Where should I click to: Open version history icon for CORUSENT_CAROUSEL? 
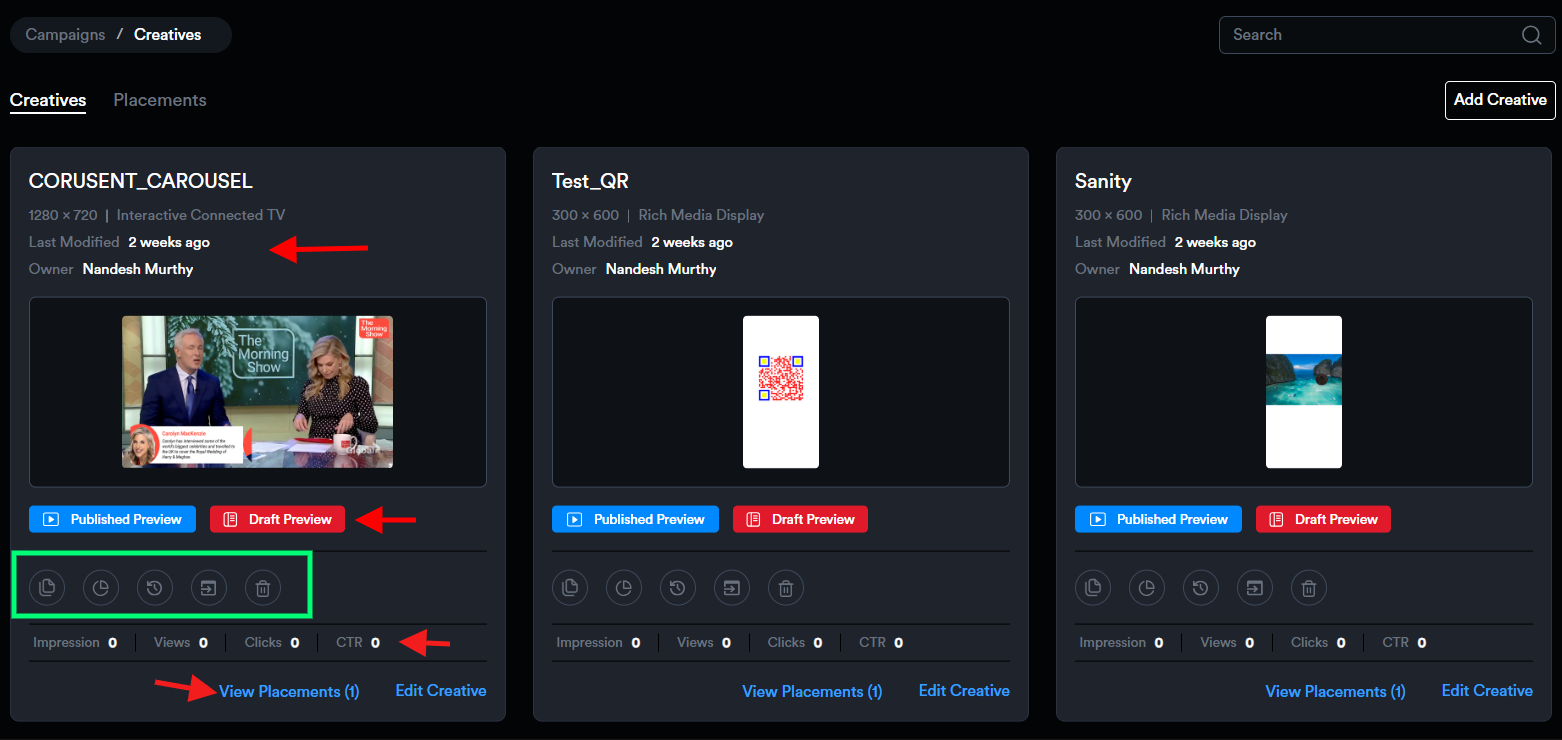click(x=155, y=588)
